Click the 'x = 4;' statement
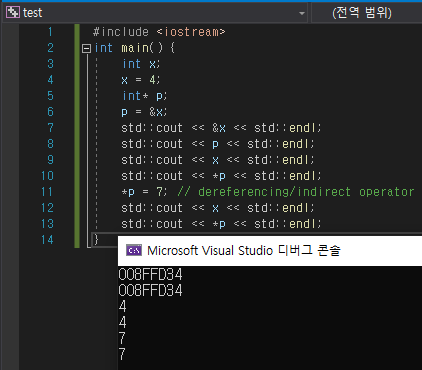Viewport: 422px width, 370px height. (x=140, y=80)
